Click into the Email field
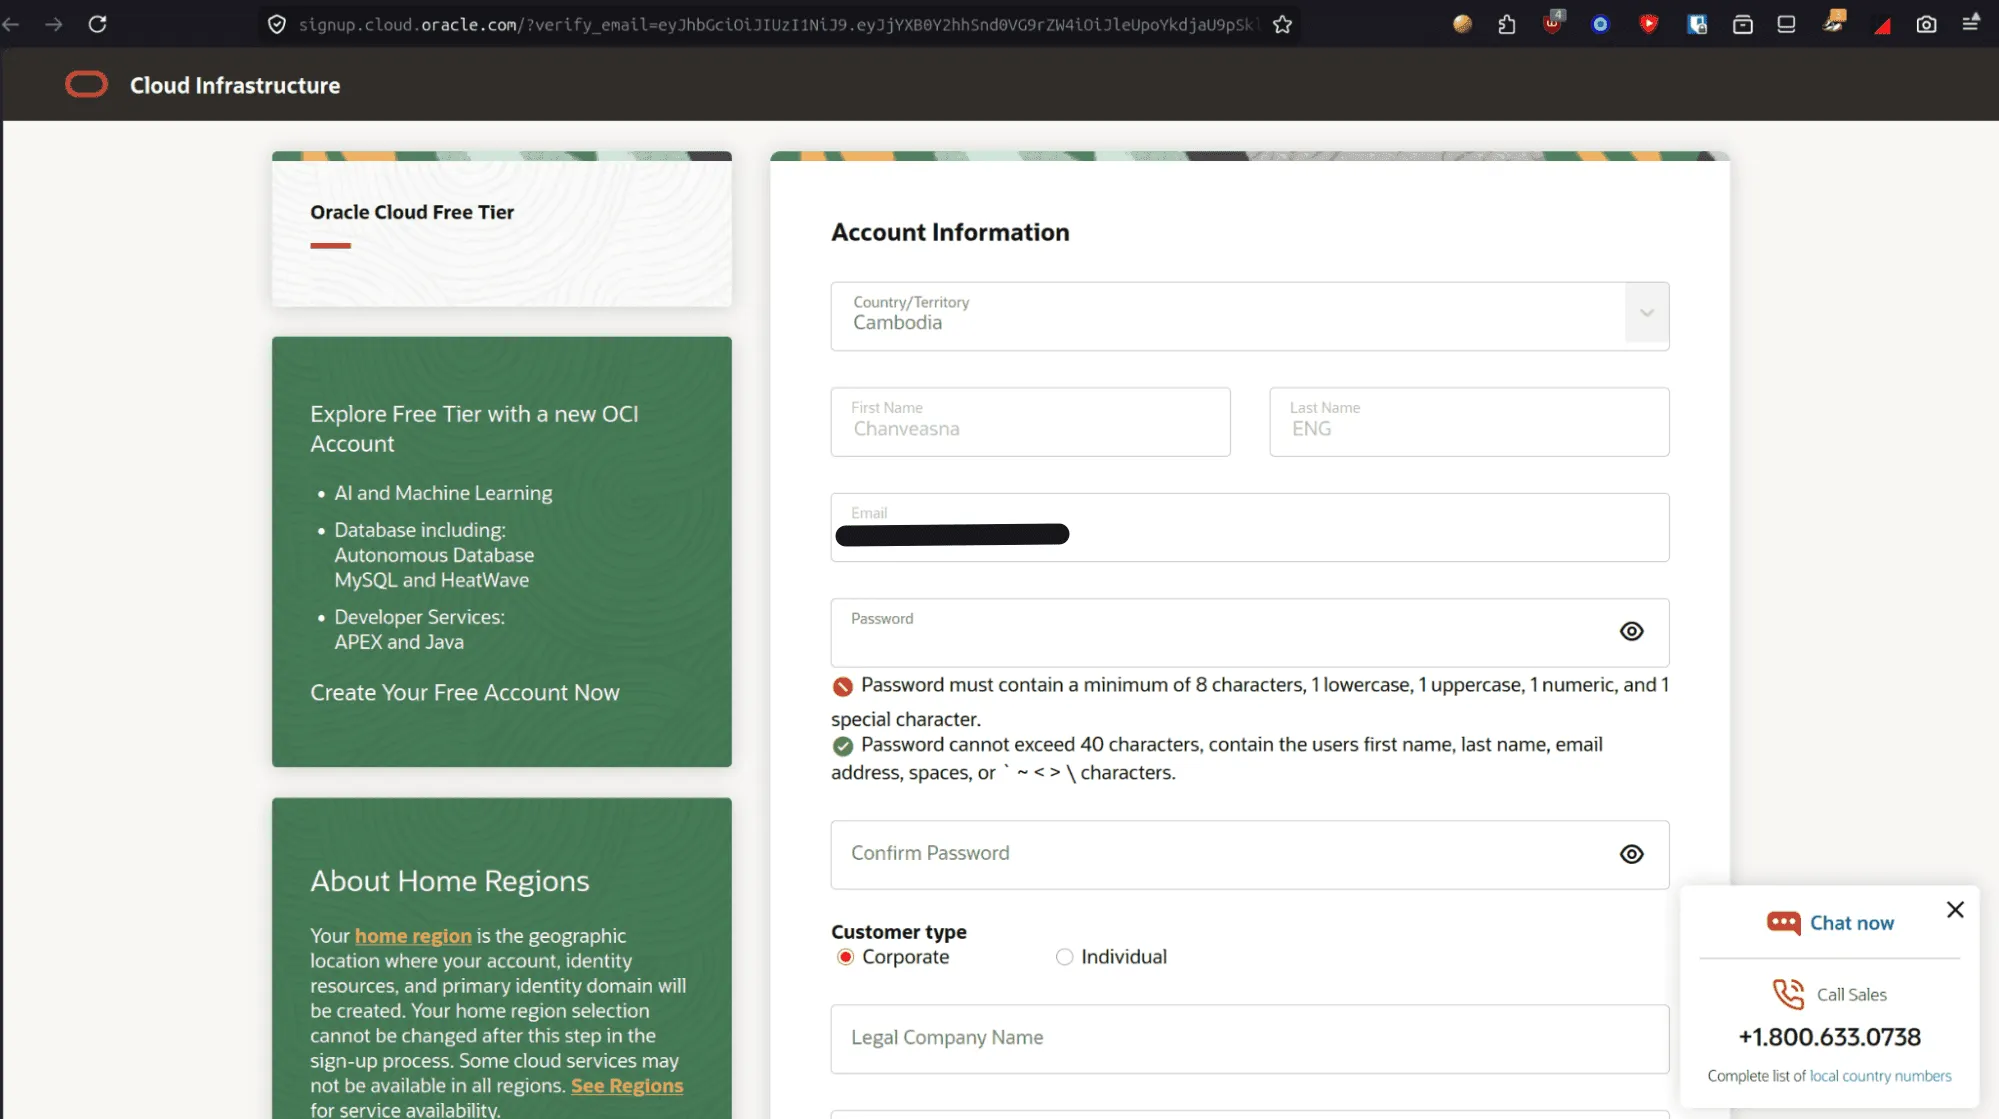 coord(1249,527)
